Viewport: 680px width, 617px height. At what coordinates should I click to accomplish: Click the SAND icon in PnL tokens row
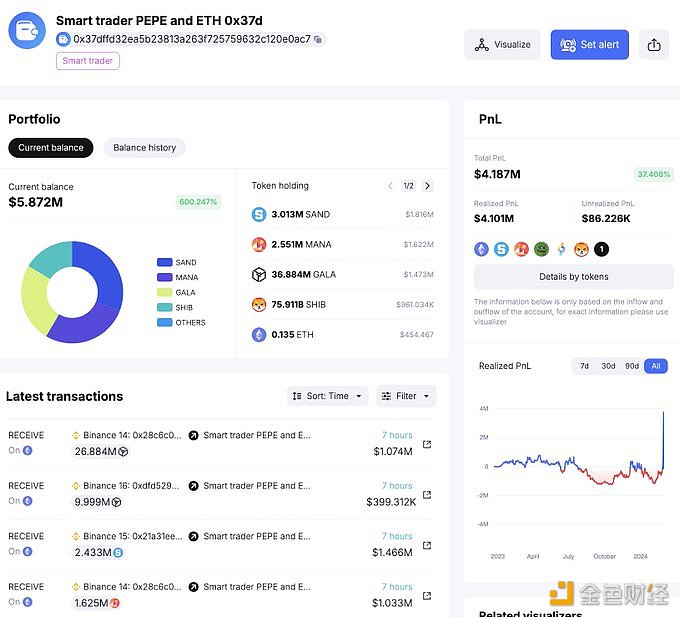(x=501, y=249)
